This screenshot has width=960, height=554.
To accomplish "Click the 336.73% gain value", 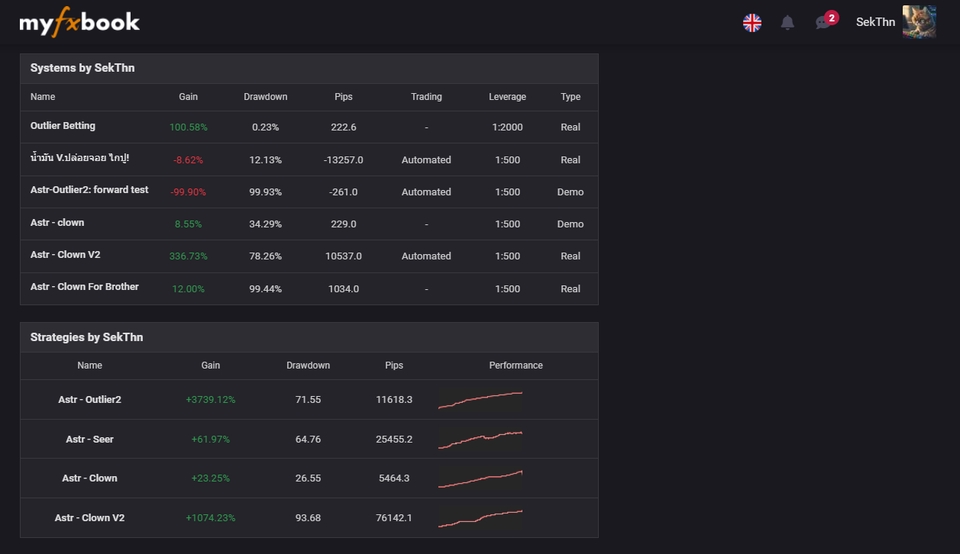I will (188, 256).
